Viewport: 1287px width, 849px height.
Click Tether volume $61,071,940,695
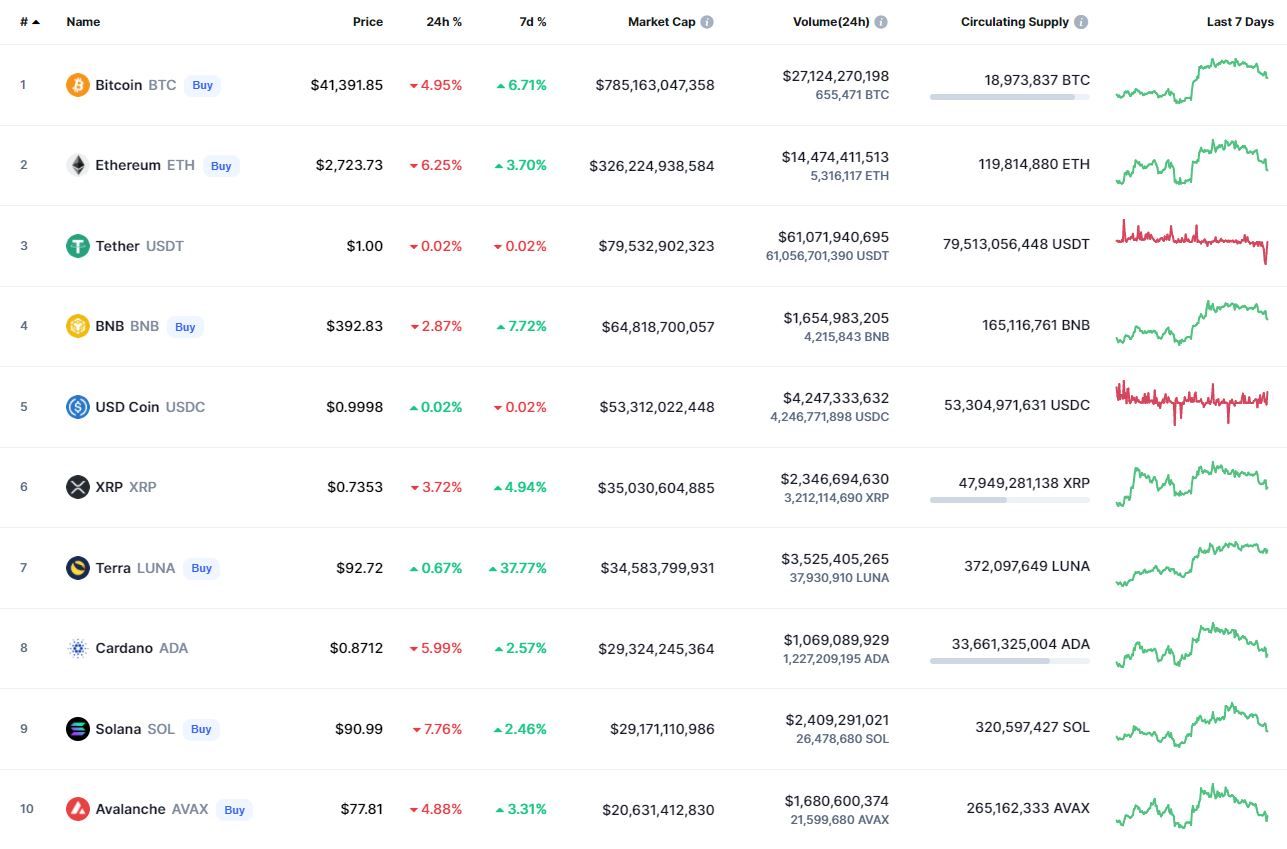pyautogui.click(x=833, y=237)
